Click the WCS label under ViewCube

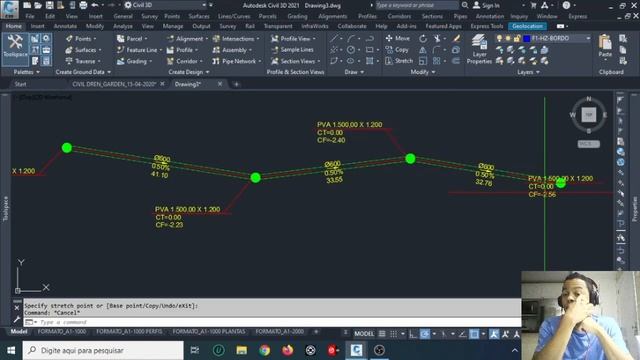[x=589, y=144]
